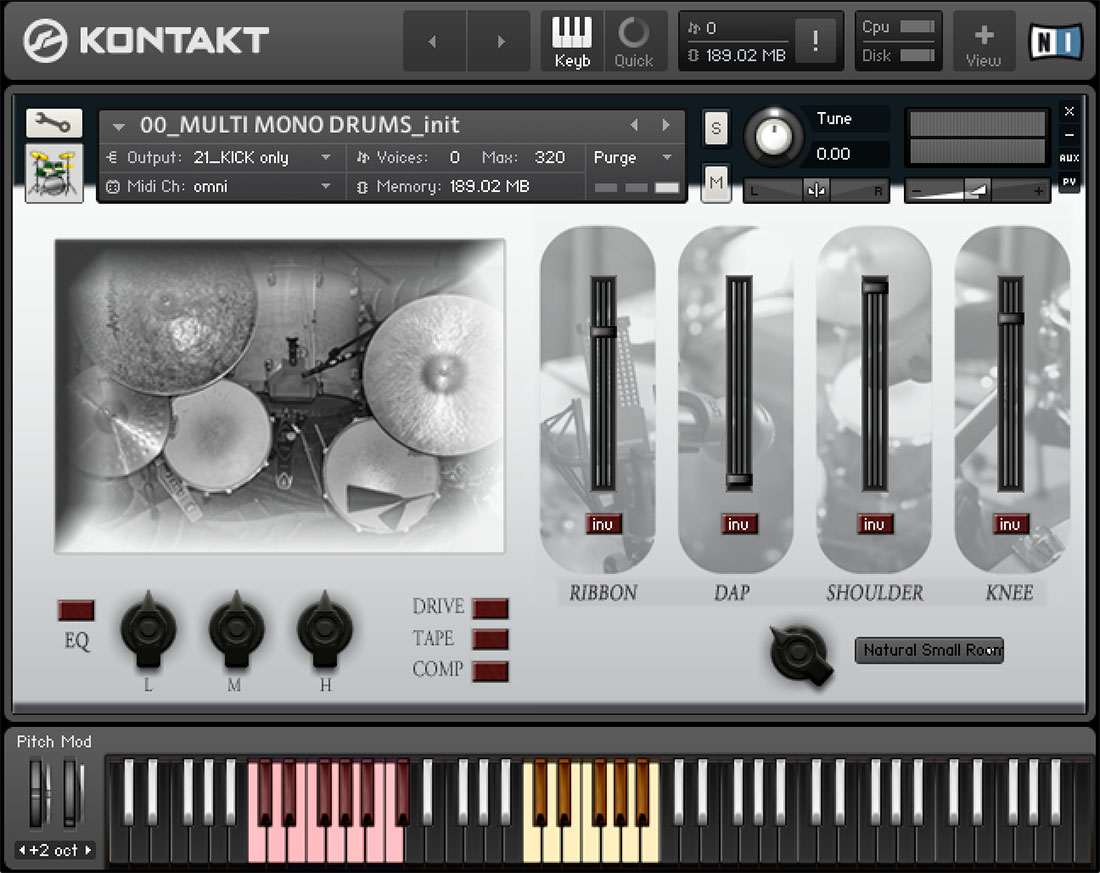Open the wrench instrument edit mode

pos(54,124)
